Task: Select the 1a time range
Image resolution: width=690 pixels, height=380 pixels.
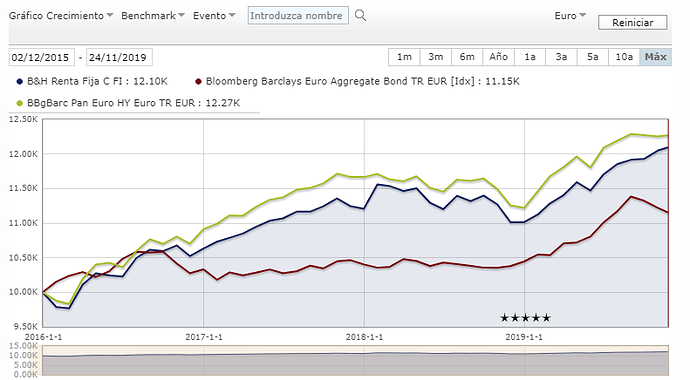Action: [530, 57]
